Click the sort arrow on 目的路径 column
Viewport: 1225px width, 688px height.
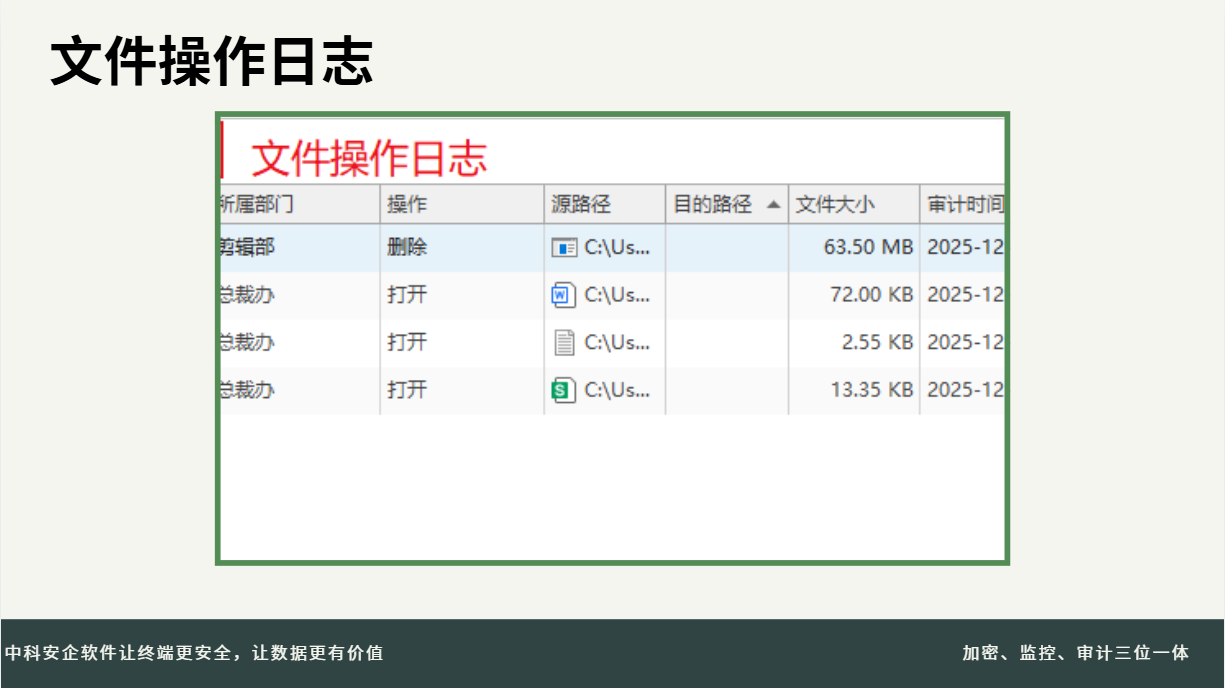point(773,205)
